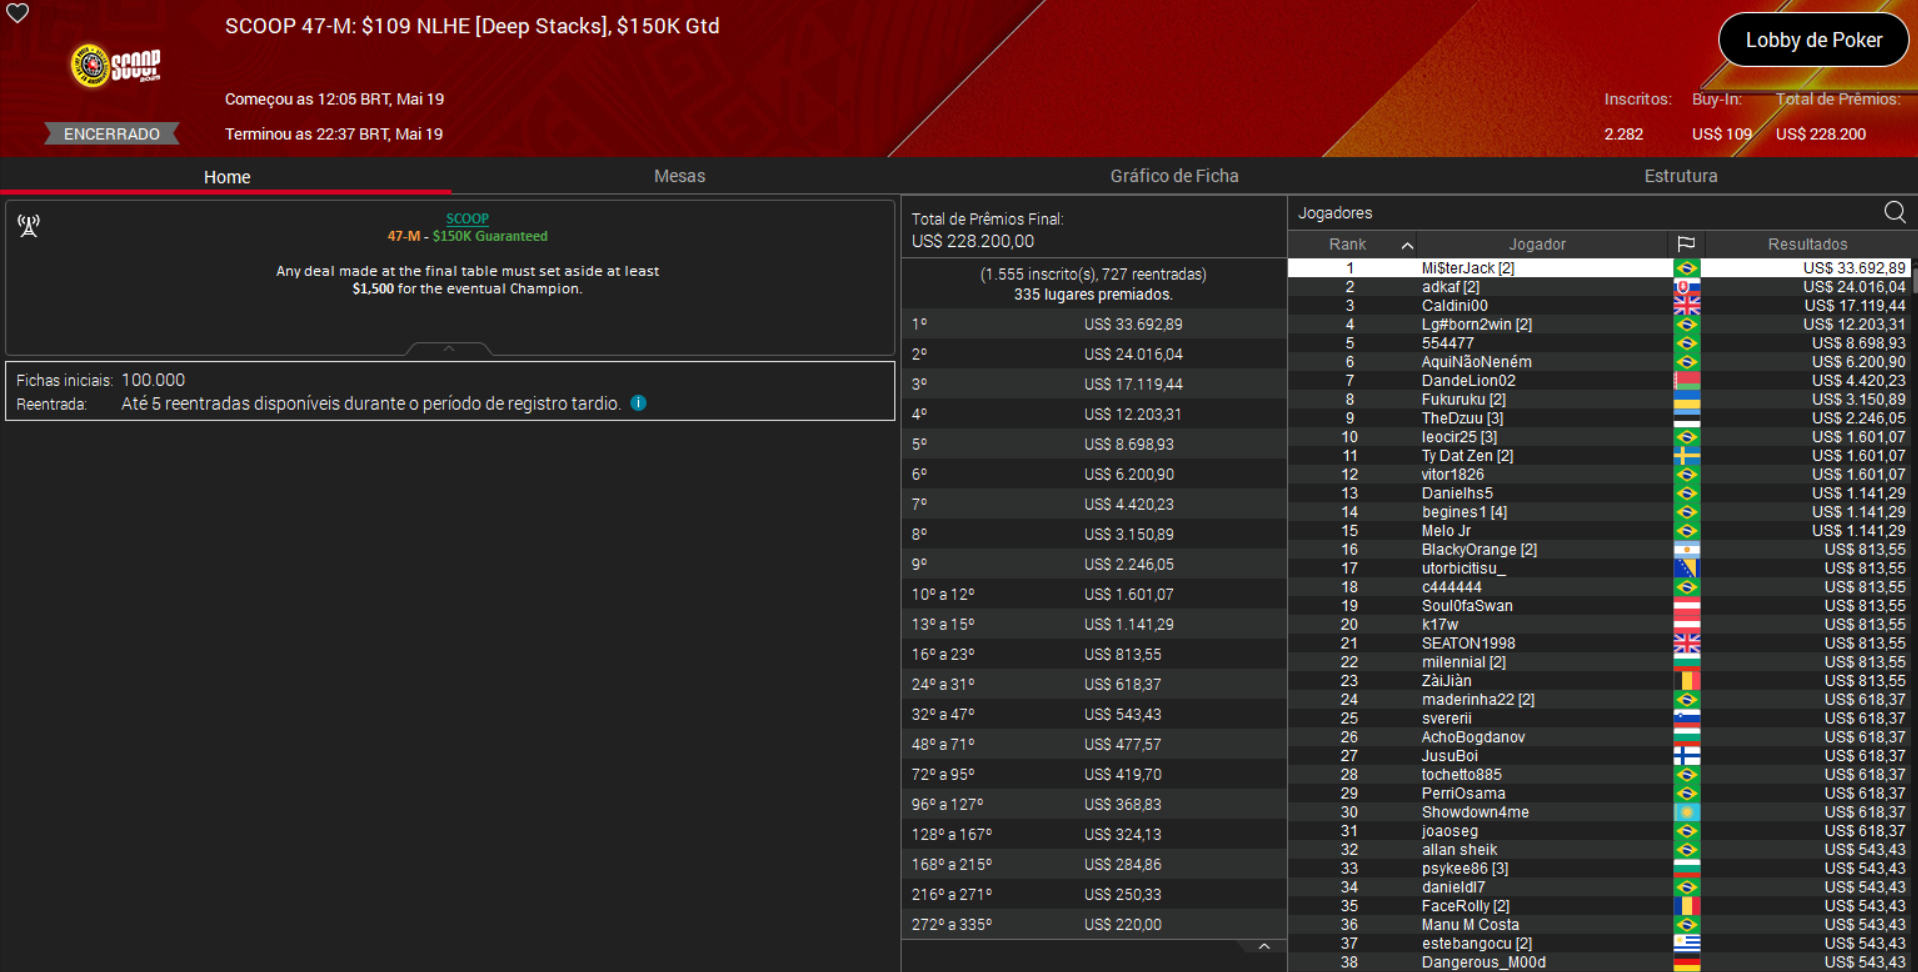
Task: Click the flag beside milennial
Action: tap(1686, 662)
